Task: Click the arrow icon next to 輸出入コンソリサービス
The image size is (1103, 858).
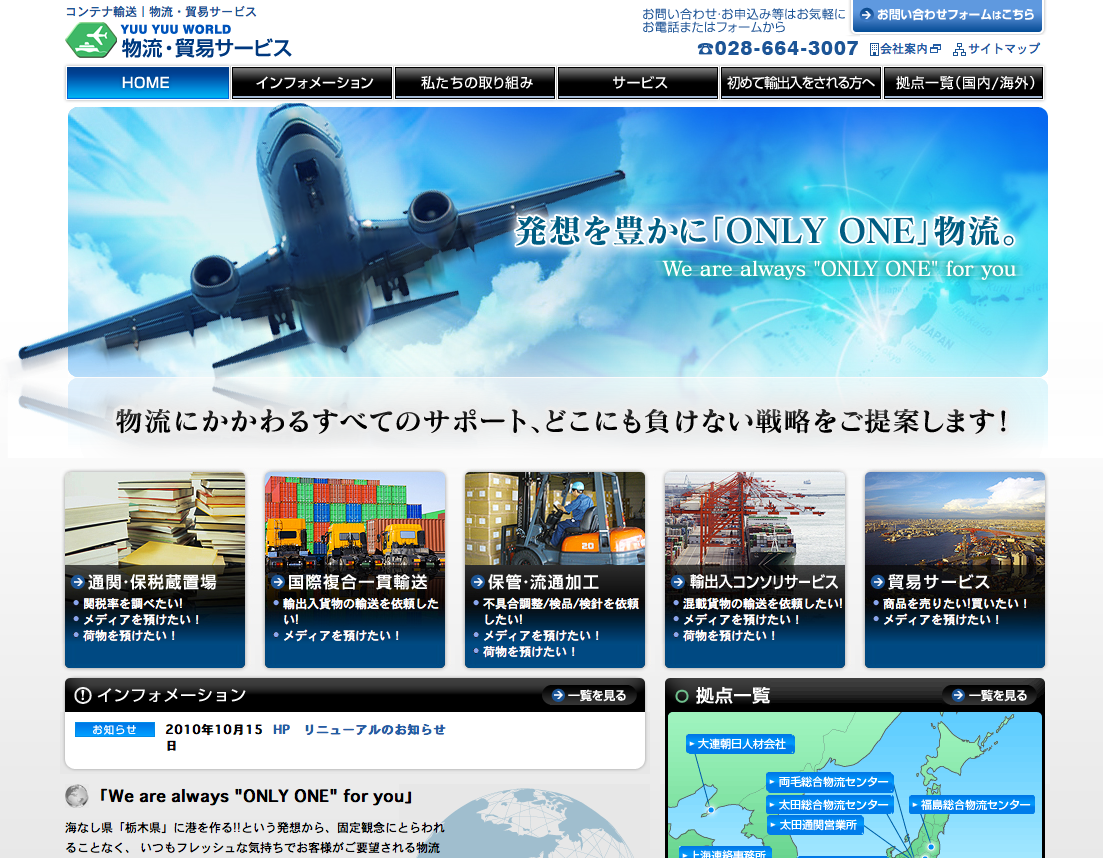Action: [678, 582]
